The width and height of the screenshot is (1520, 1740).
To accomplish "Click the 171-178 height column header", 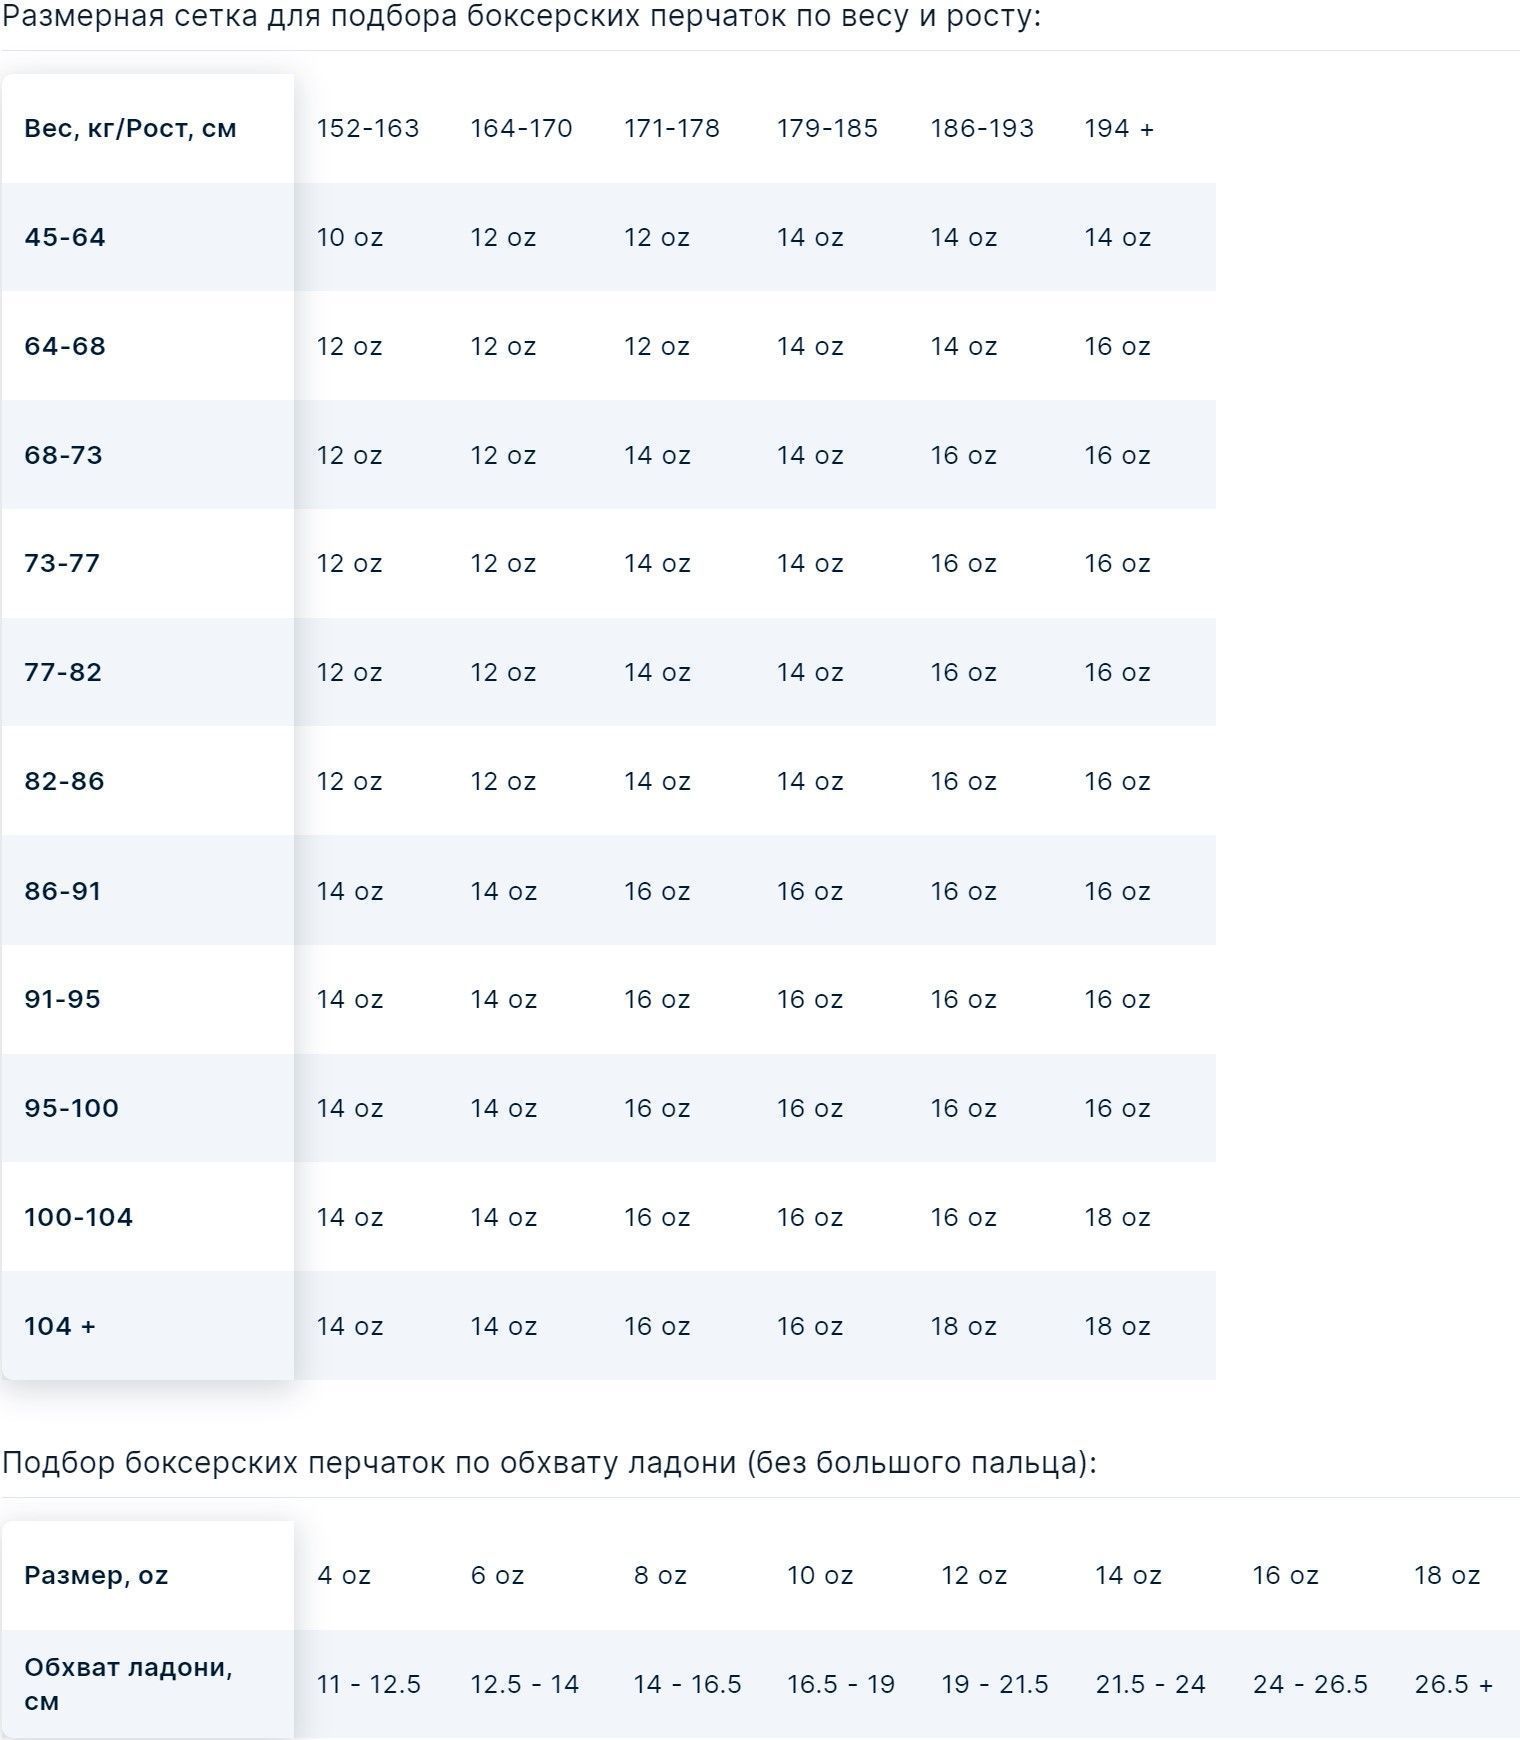I will [x=671, y=129].
